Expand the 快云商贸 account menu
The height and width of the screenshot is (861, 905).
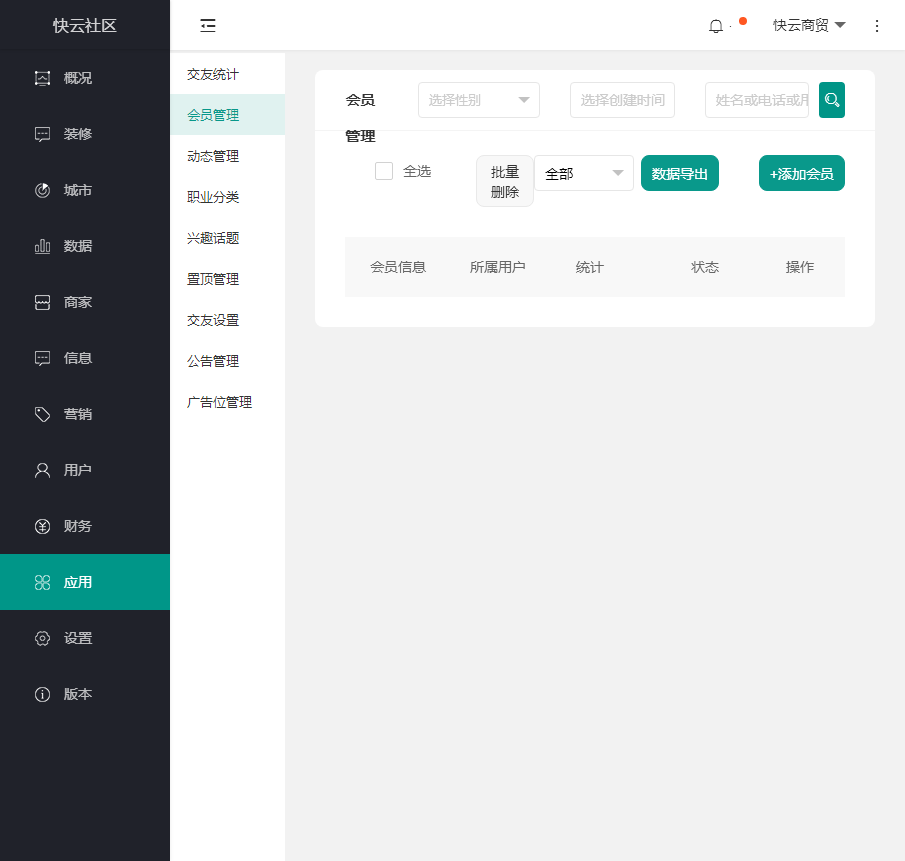809,26
